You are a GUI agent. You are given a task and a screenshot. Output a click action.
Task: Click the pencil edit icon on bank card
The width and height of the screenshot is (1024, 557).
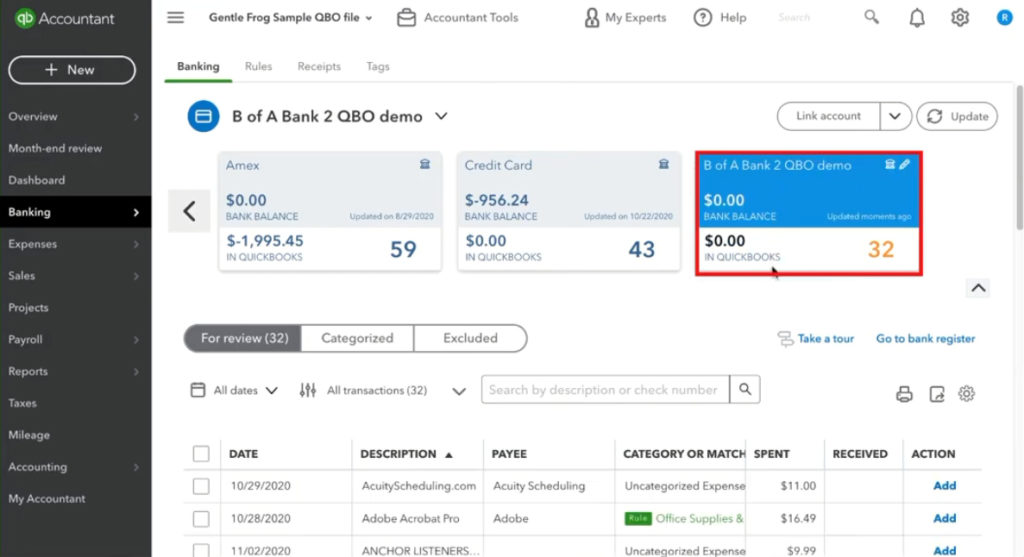[905, 165]
